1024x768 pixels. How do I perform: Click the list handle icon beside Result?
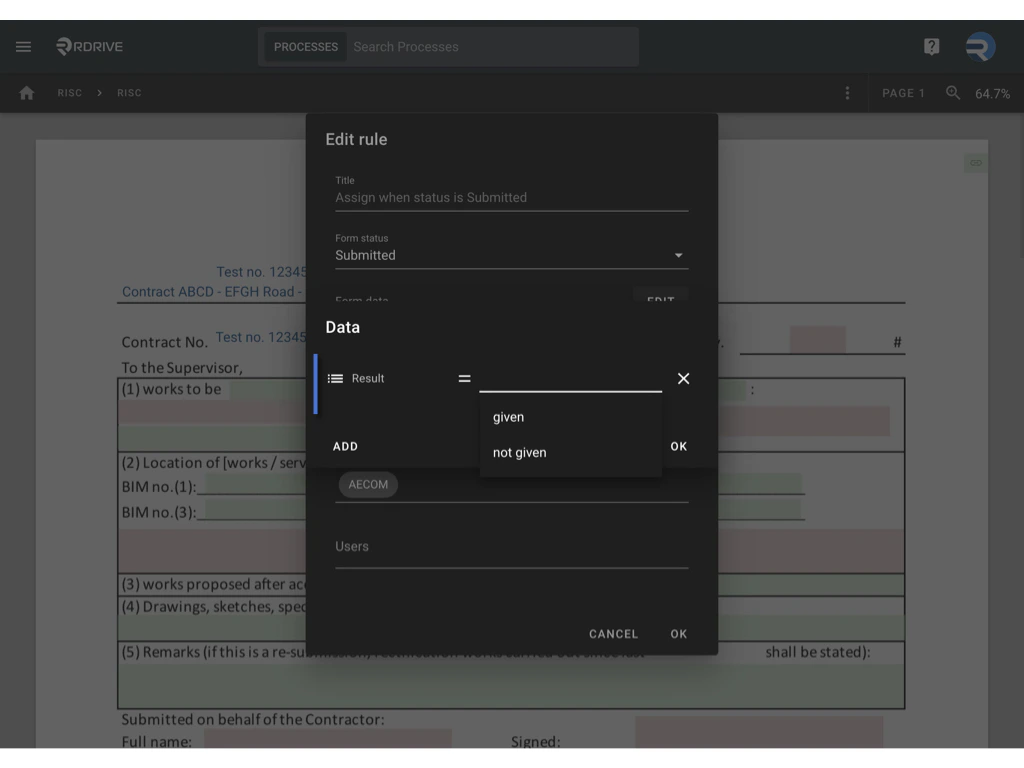(334, 378)
